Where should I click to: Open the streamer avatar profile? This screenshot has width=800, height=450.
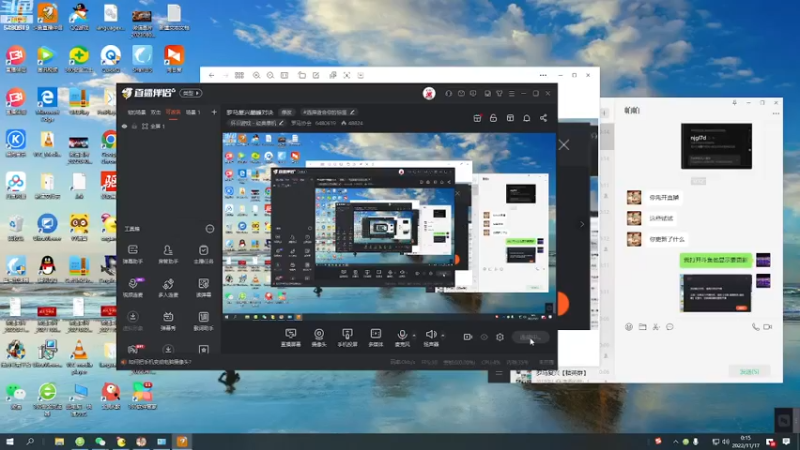click(429, 93)
